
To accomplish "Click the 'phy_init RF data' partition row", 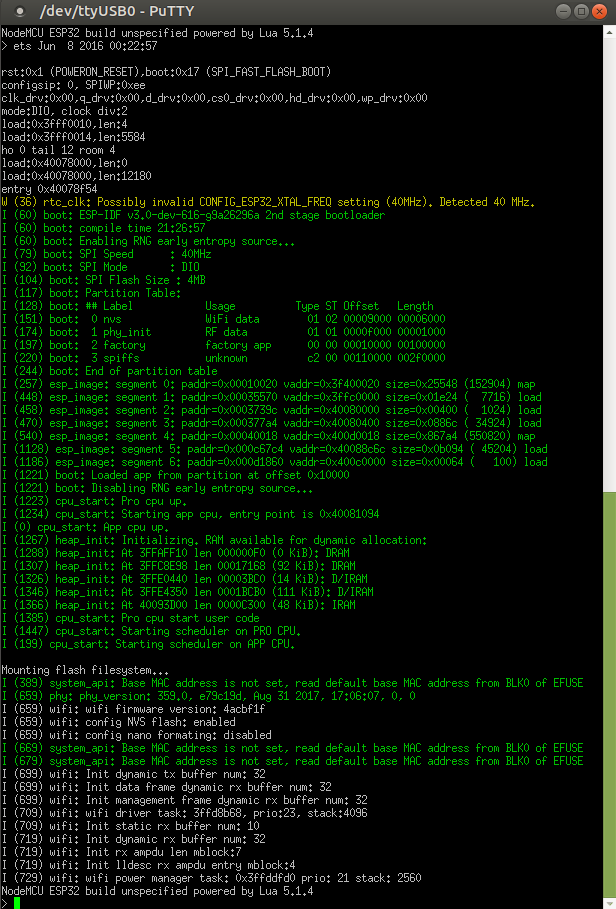I will (x=224, y=332).
